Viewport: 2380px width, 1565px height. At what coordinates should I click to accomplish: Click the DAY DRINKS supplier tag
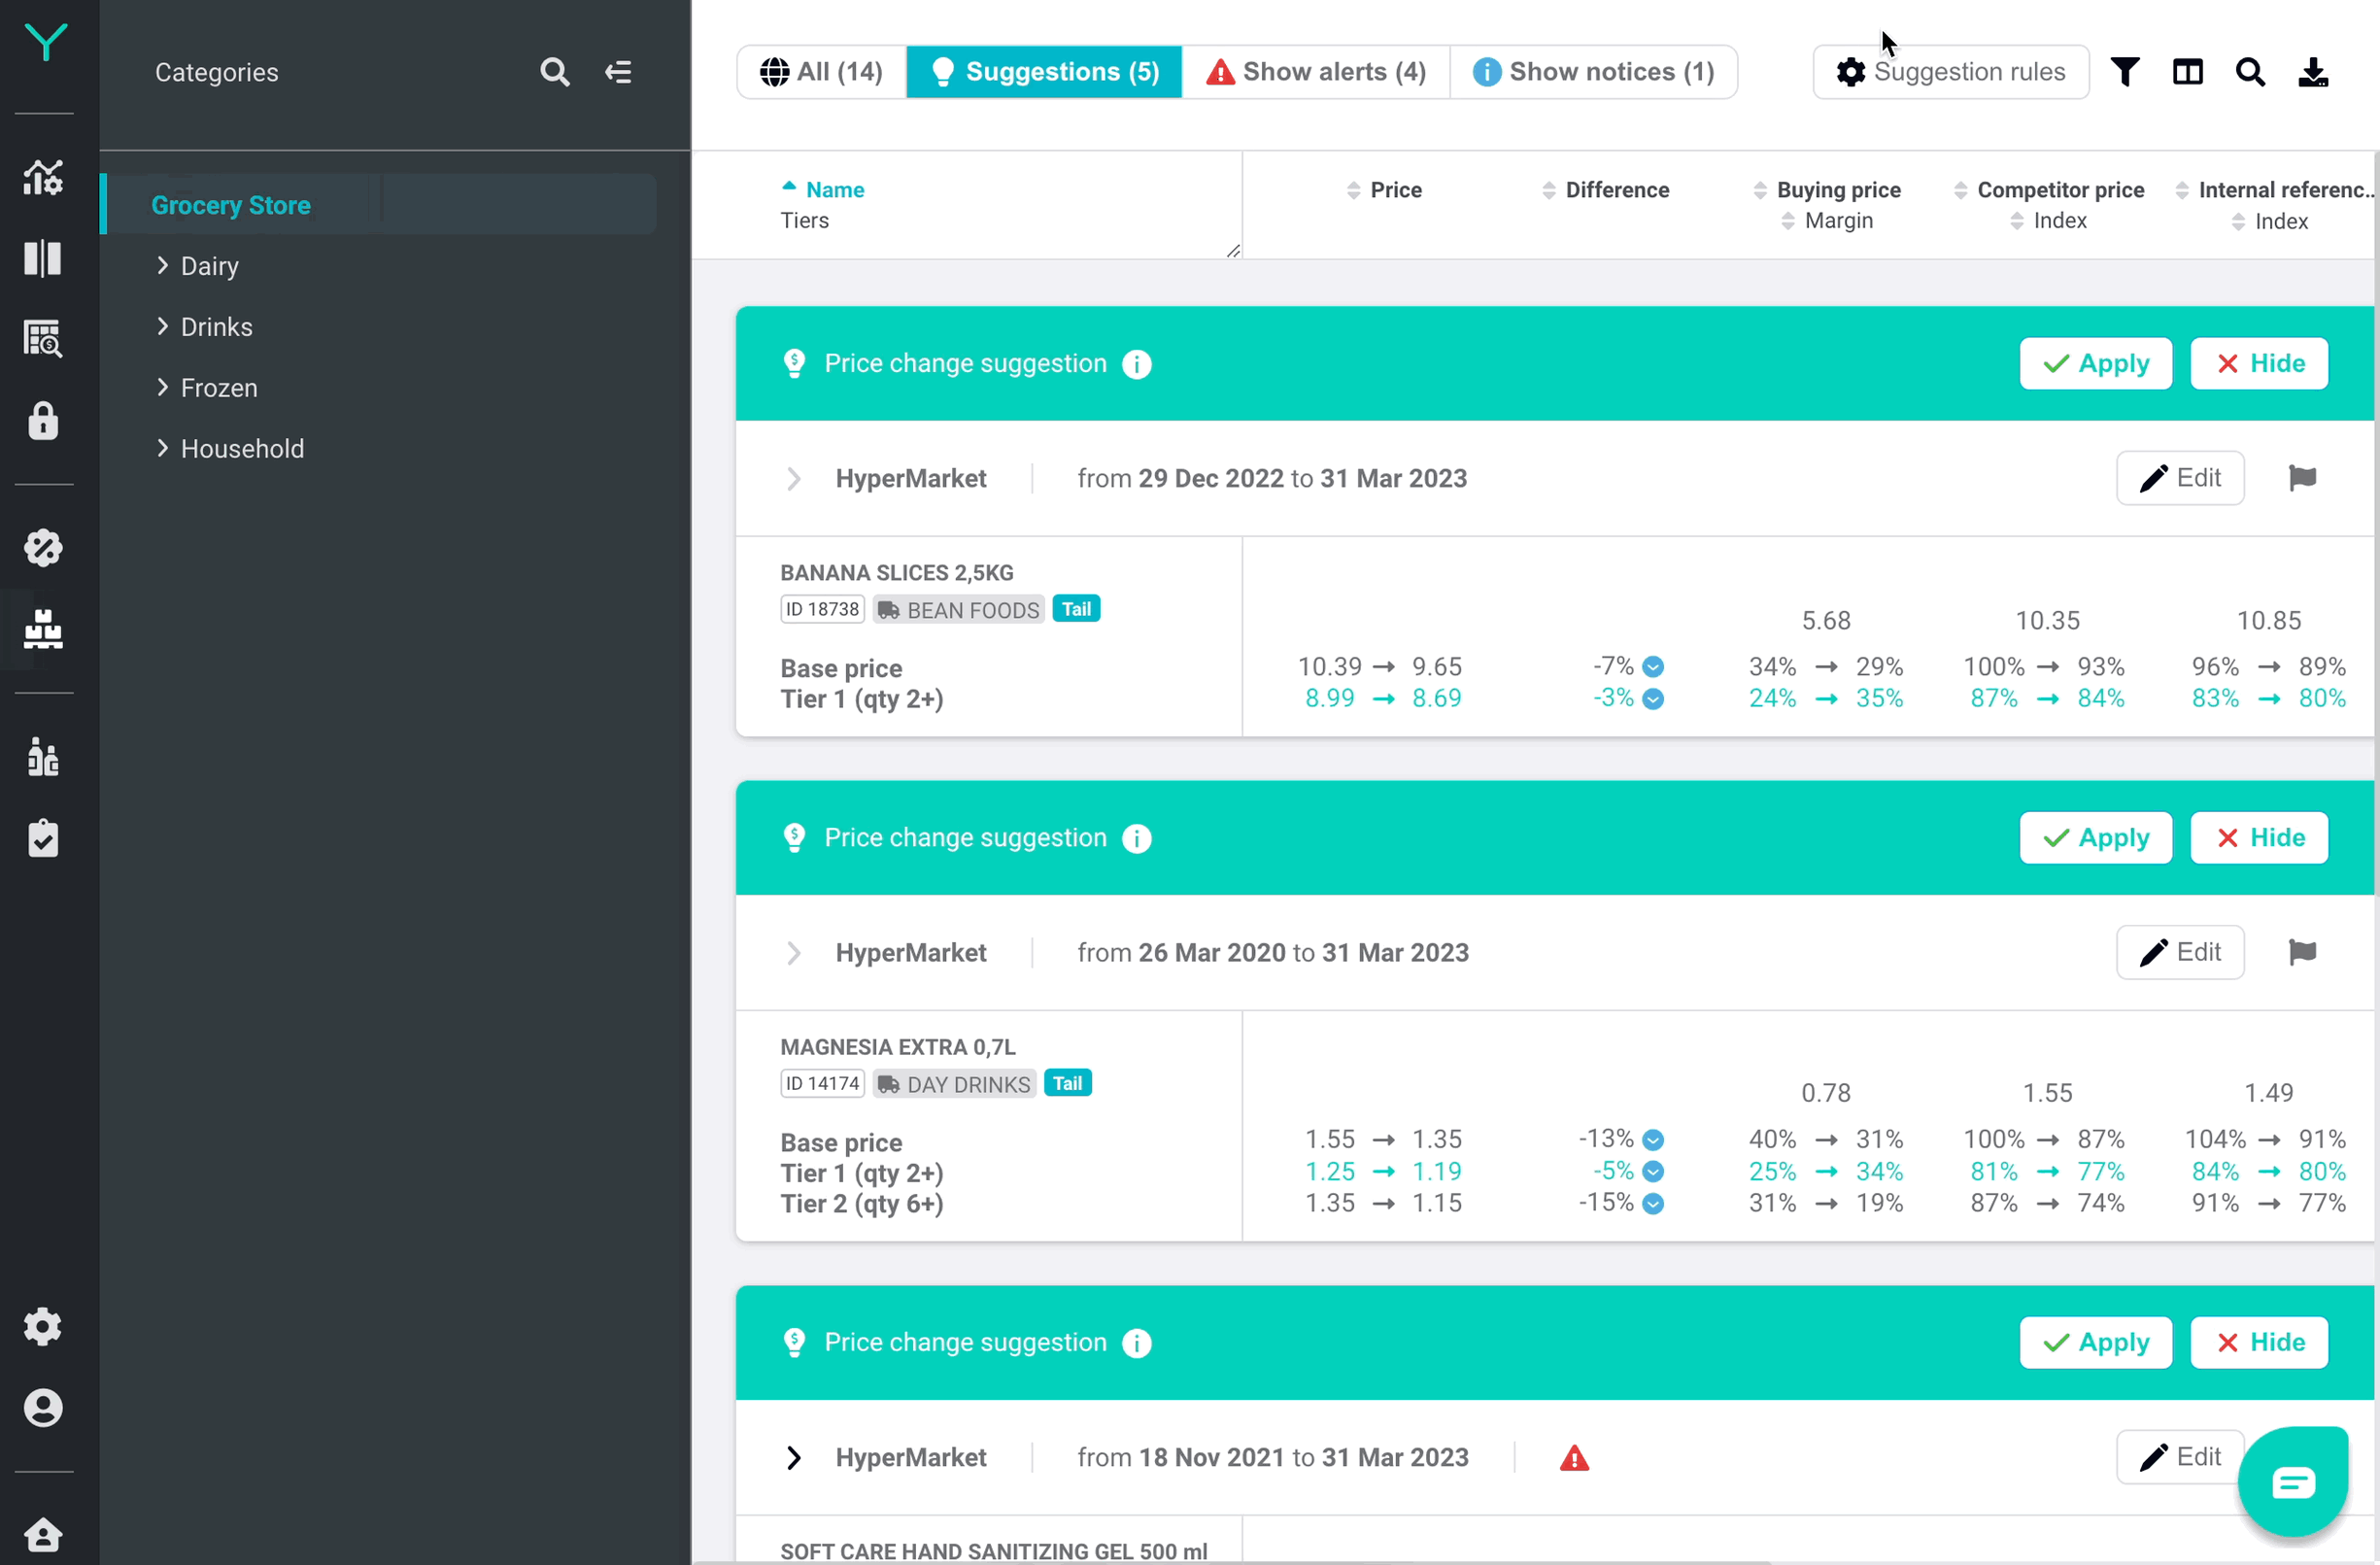coord(954,1084)
